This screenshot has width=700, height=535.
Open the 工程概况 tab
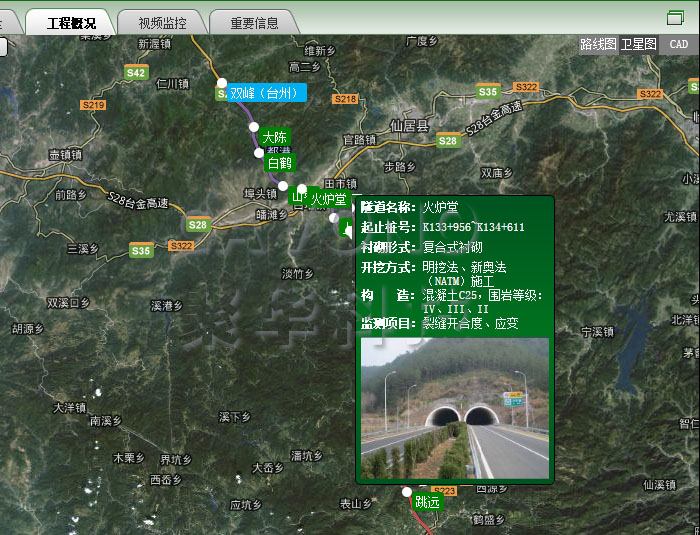point(70,22)
